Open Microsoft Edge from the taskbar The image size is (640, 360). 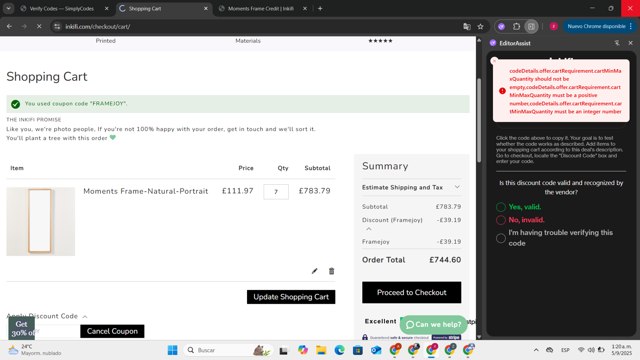point(339,350)
